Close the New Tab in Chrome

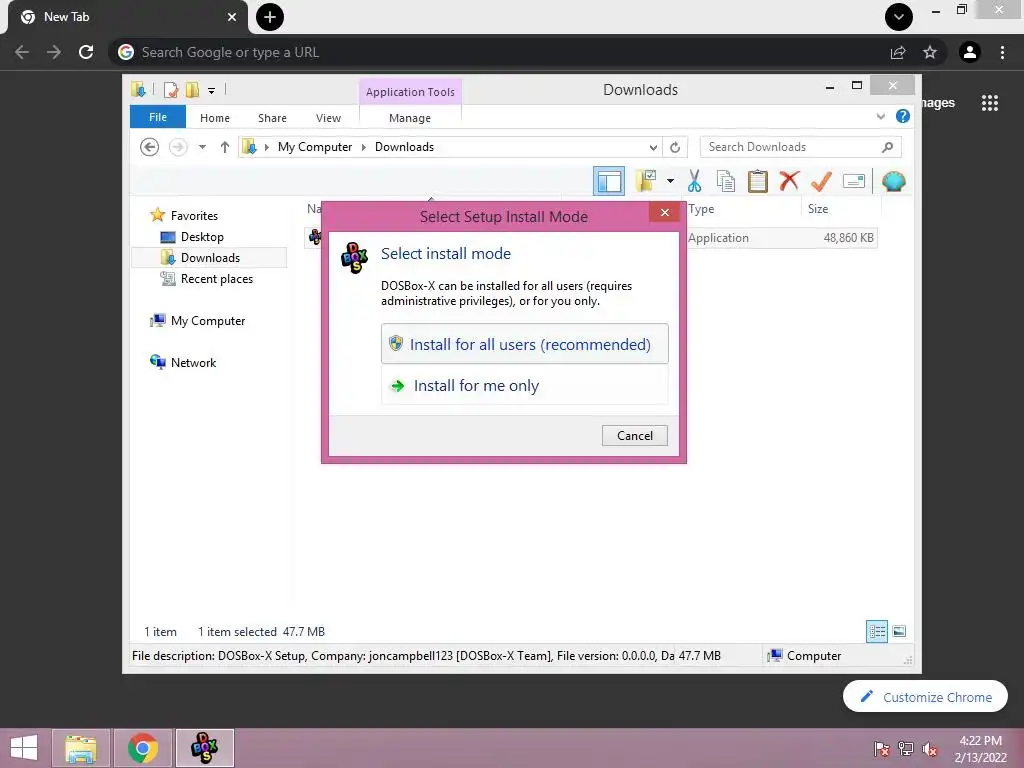232,17
